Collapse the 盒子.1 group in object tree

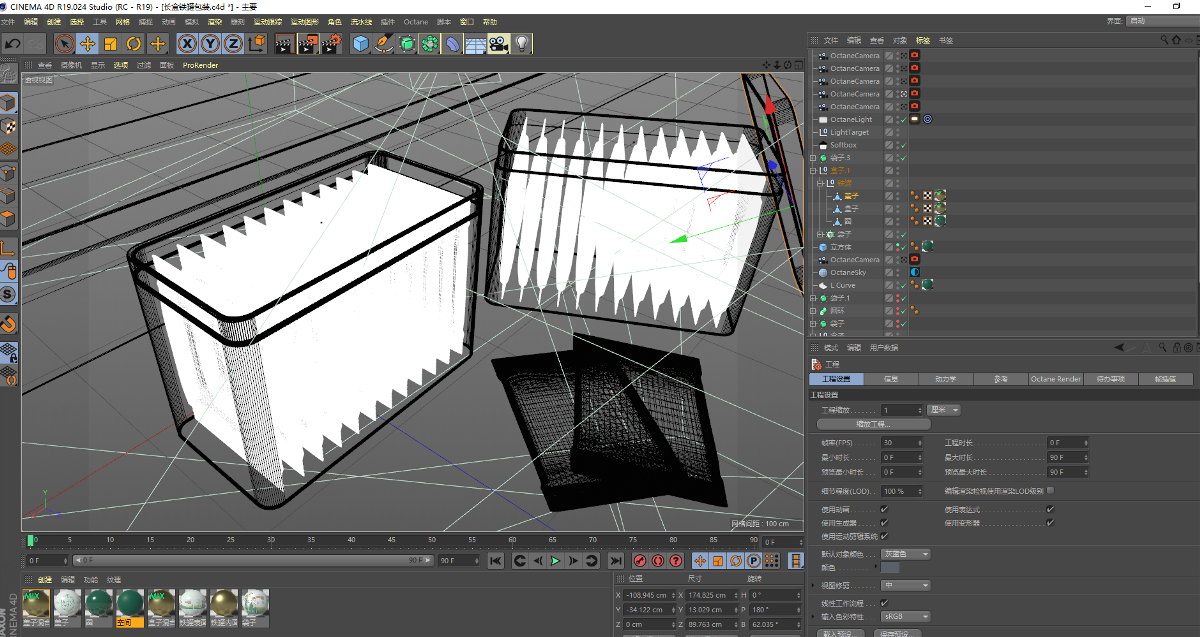coord(813,171)
